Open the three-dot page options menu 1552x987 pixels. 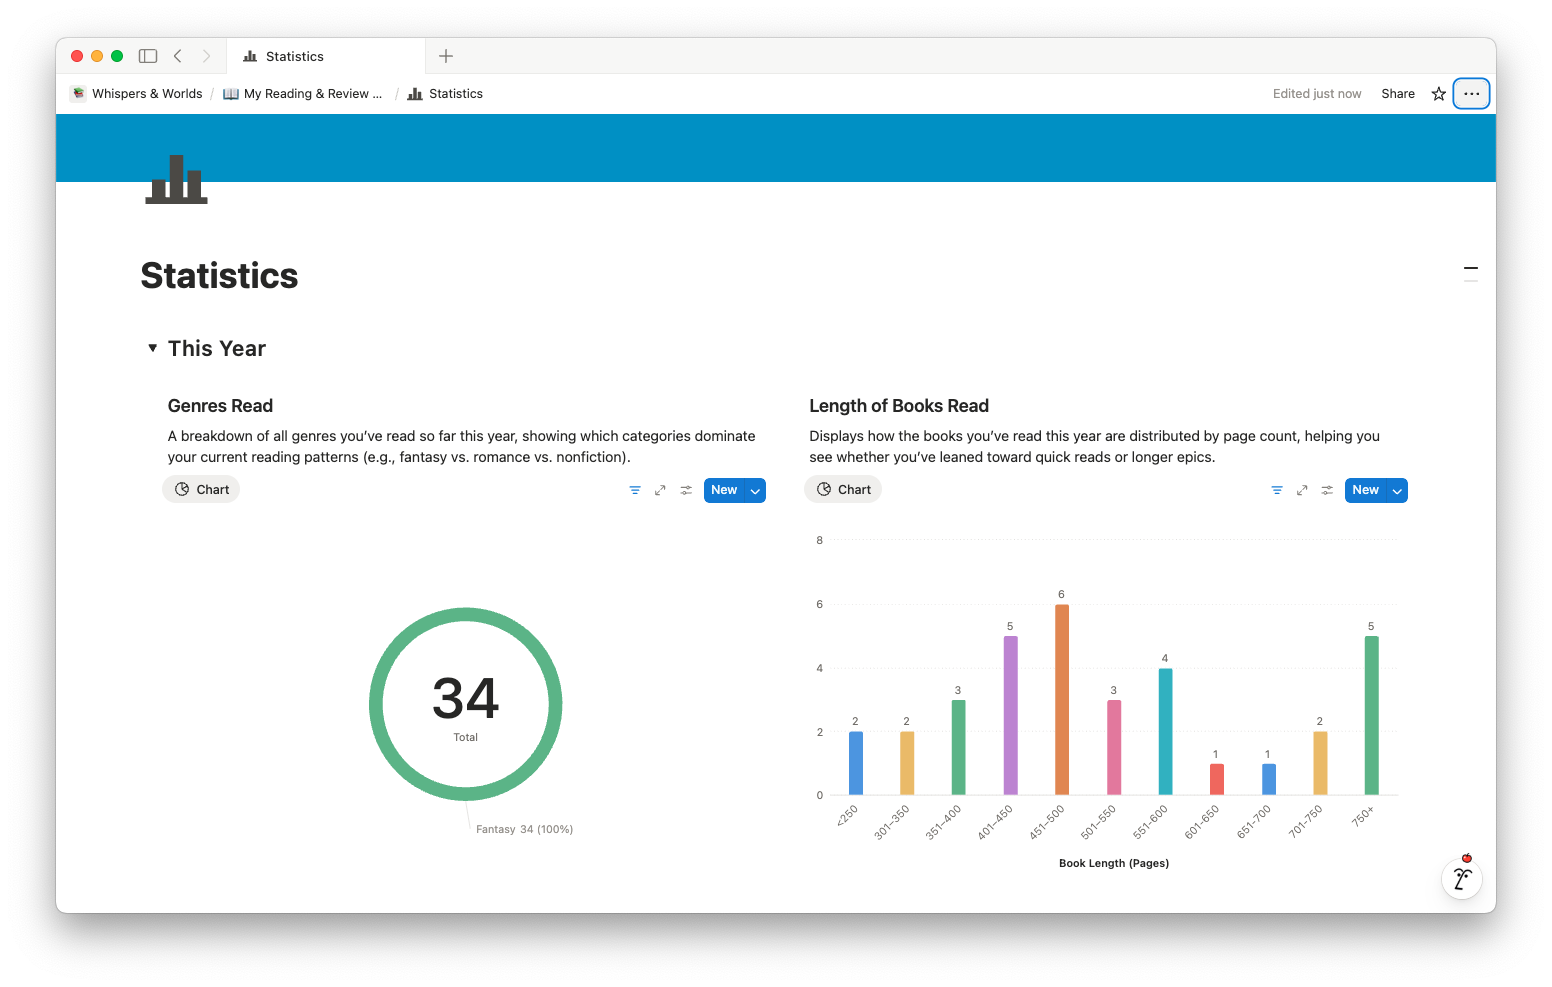click(1471, 94)
